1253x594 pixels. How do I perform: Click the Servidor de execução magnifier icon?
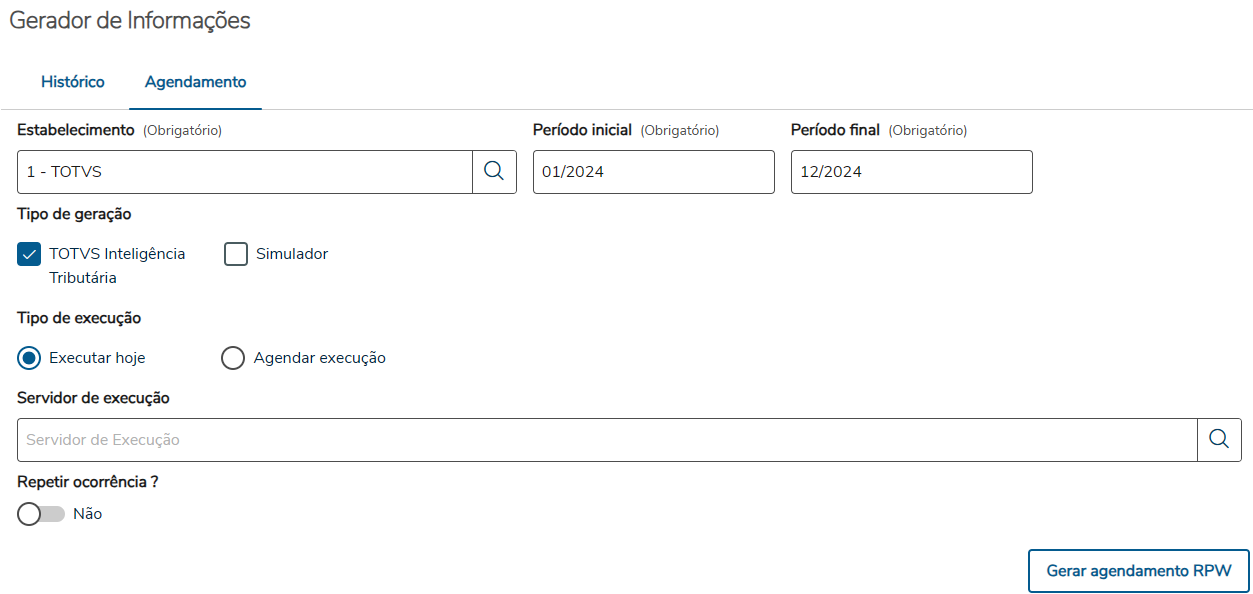click(1219, 440)
